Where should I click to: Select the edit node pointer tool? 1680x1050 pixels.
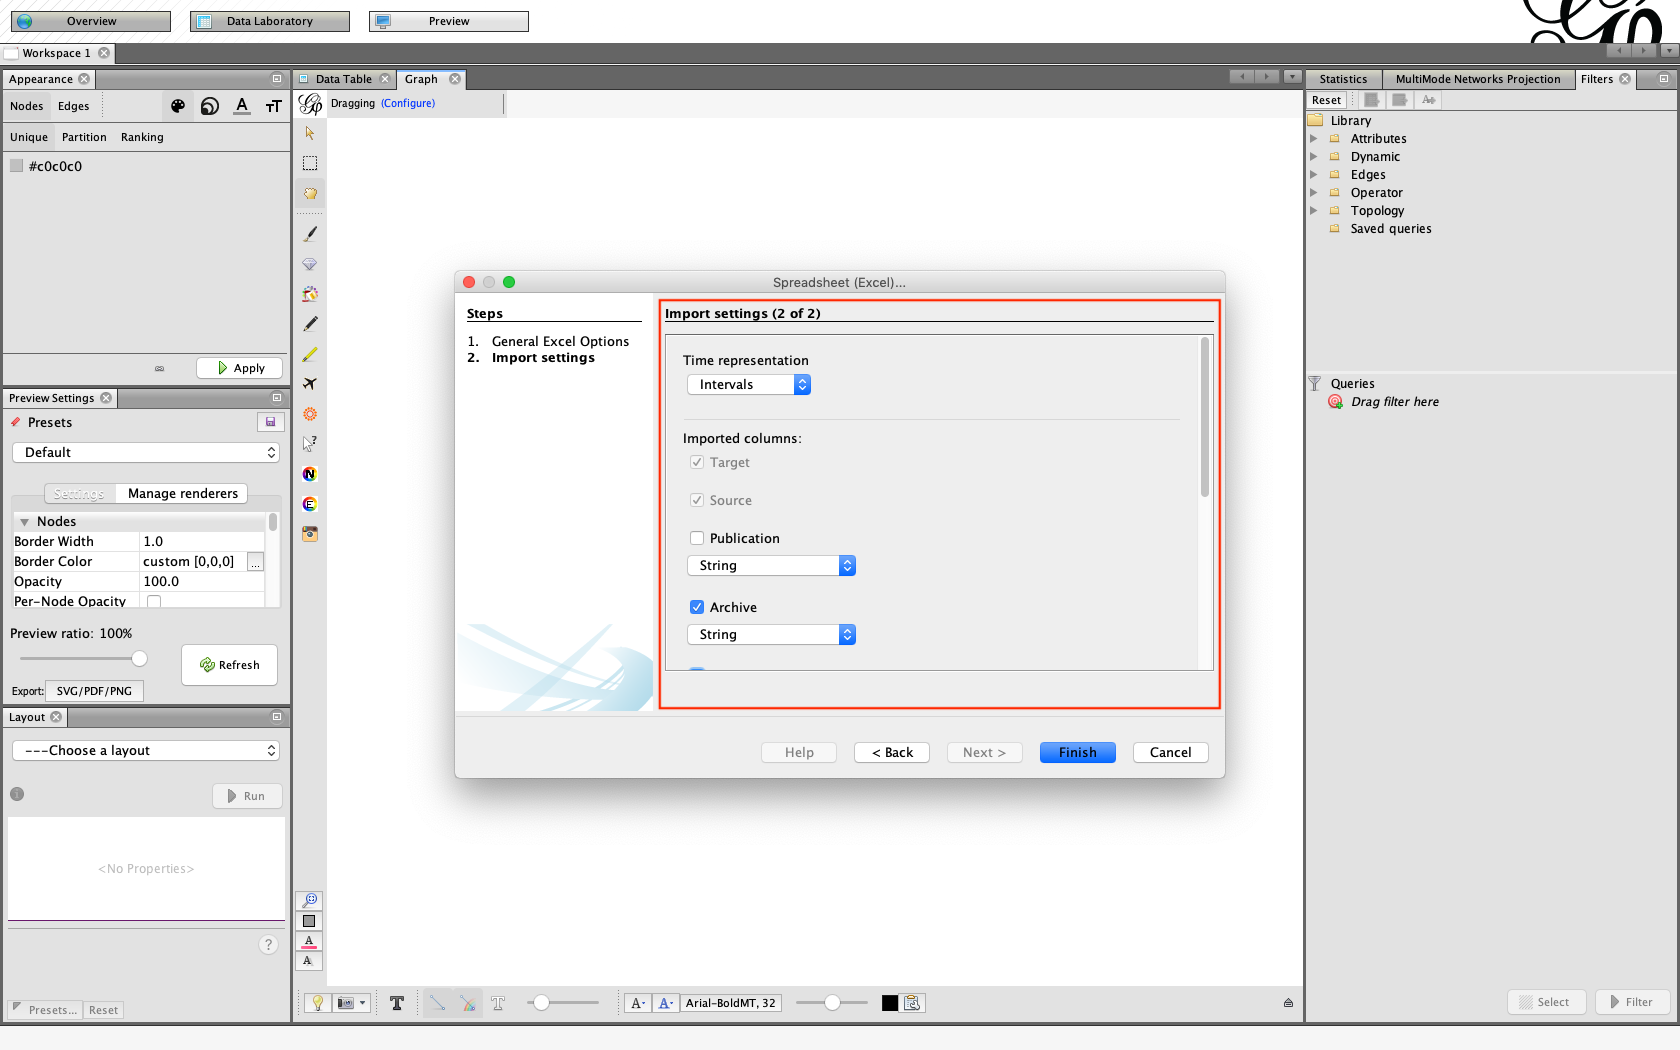pos(310,444)
